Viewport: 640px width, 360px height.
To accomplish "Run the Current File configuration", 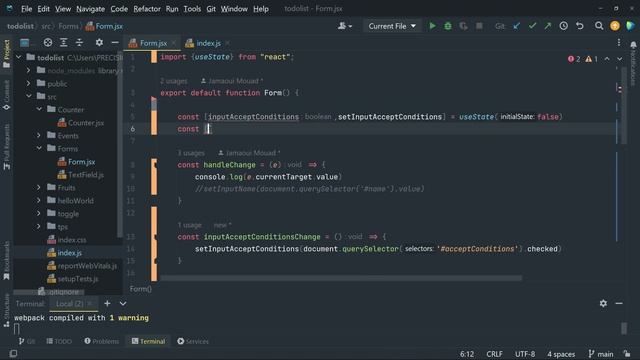I will click(x=432, y=26).
